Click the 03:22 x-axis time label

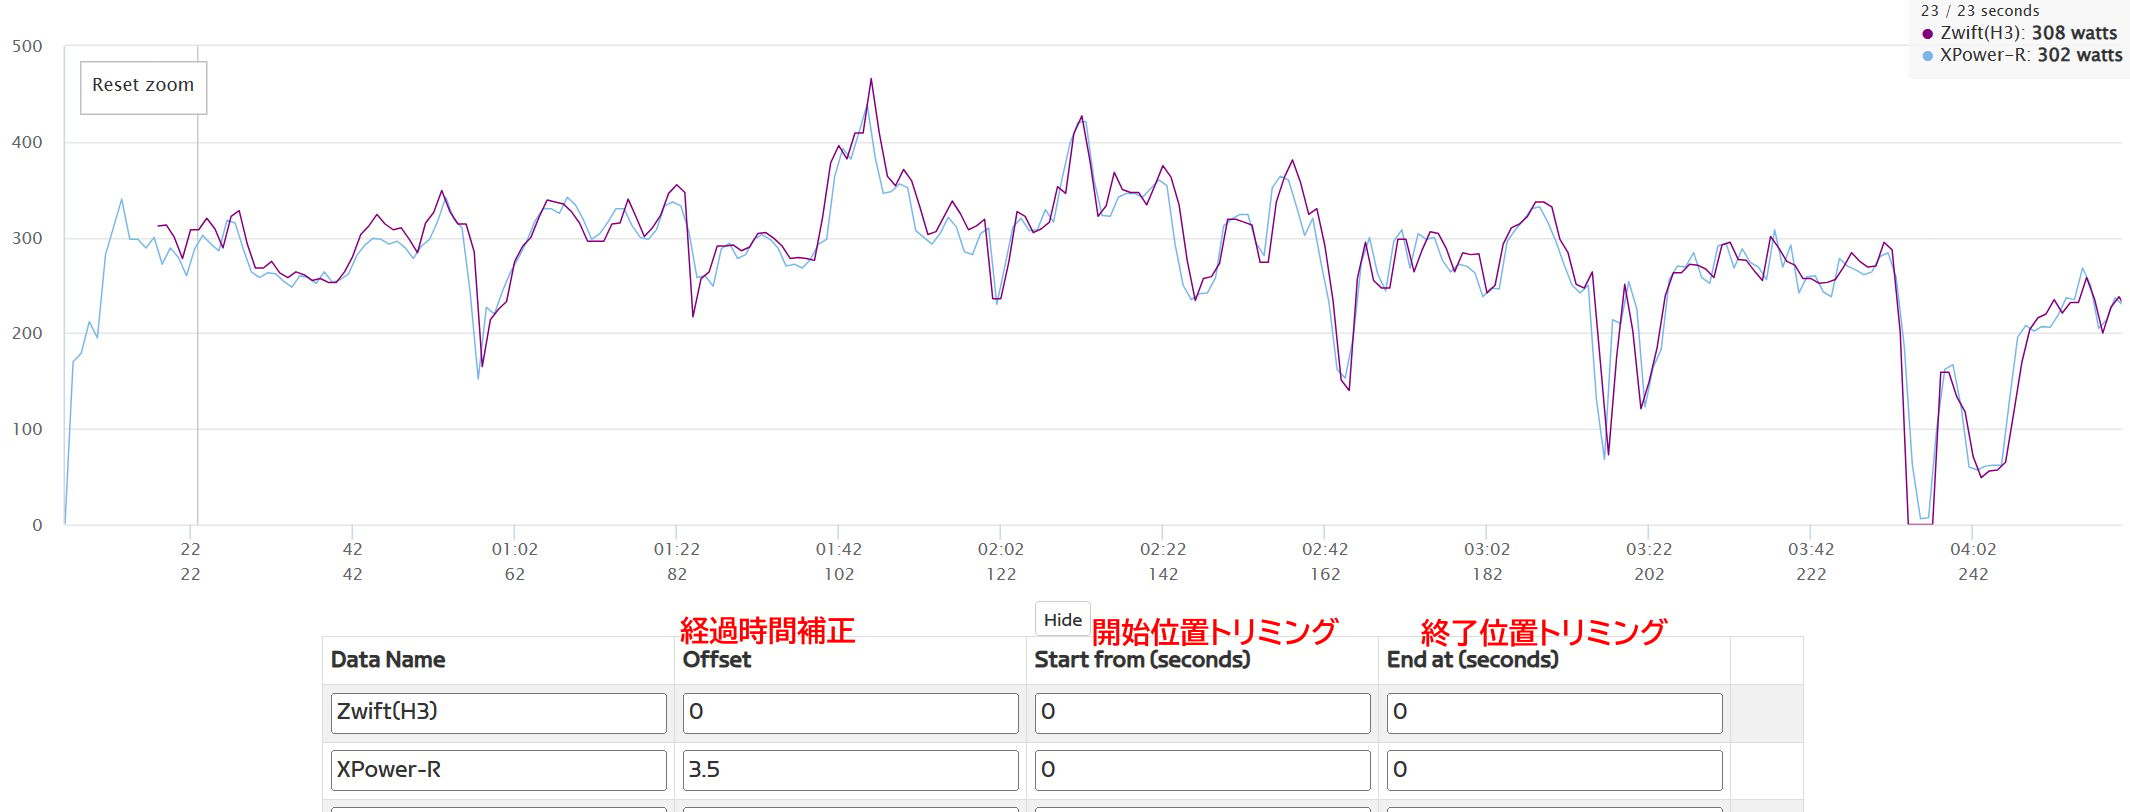tap(1648, 549)
